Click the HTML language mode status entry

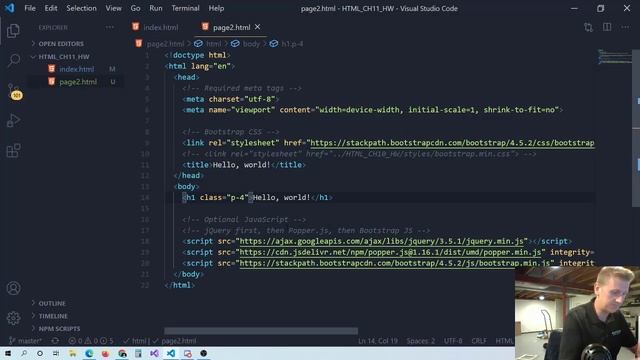(504, 340)
